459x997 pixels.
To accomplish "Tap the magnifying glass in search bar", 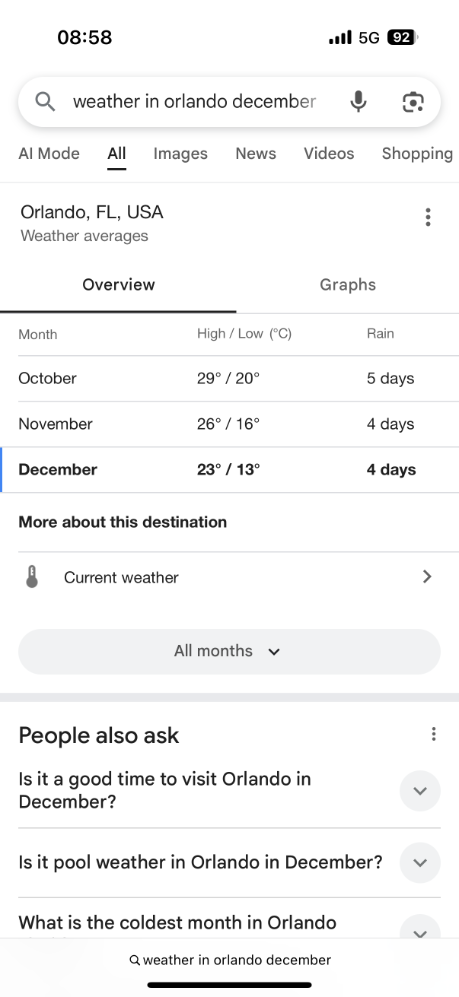I will pos(45,101).
